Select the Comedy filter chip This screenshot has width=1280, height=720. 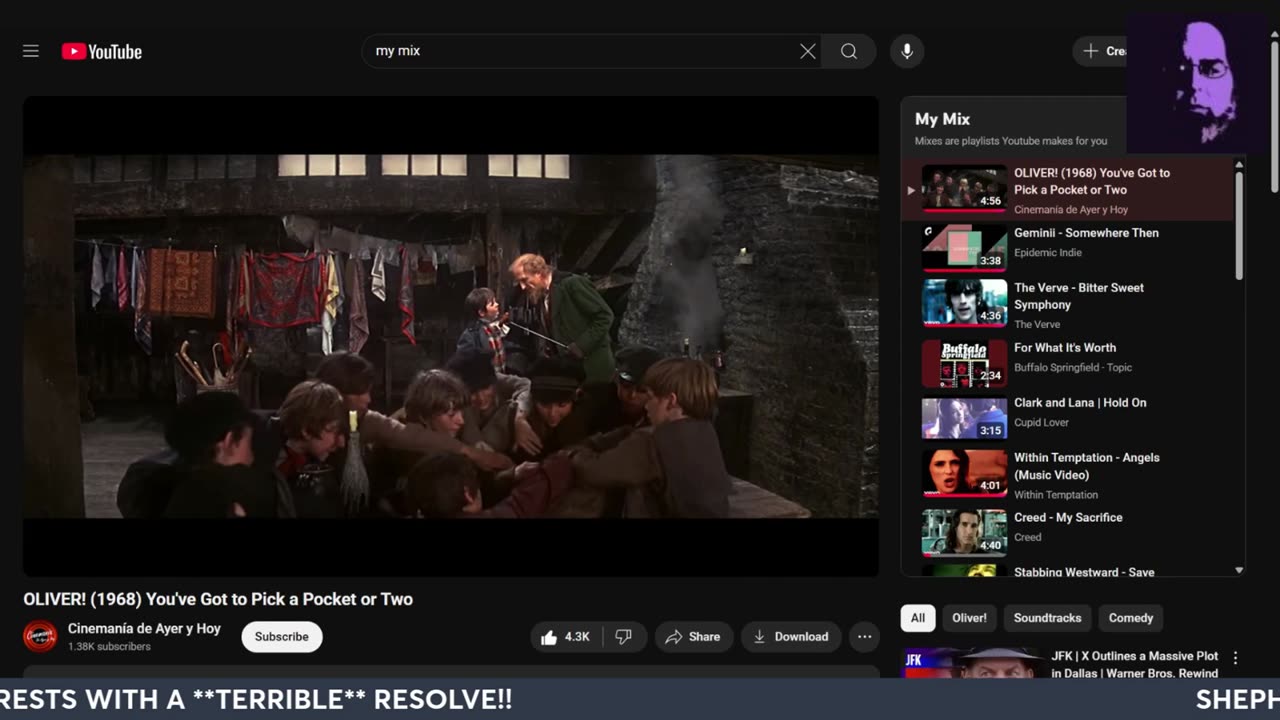coord(1131,618)
